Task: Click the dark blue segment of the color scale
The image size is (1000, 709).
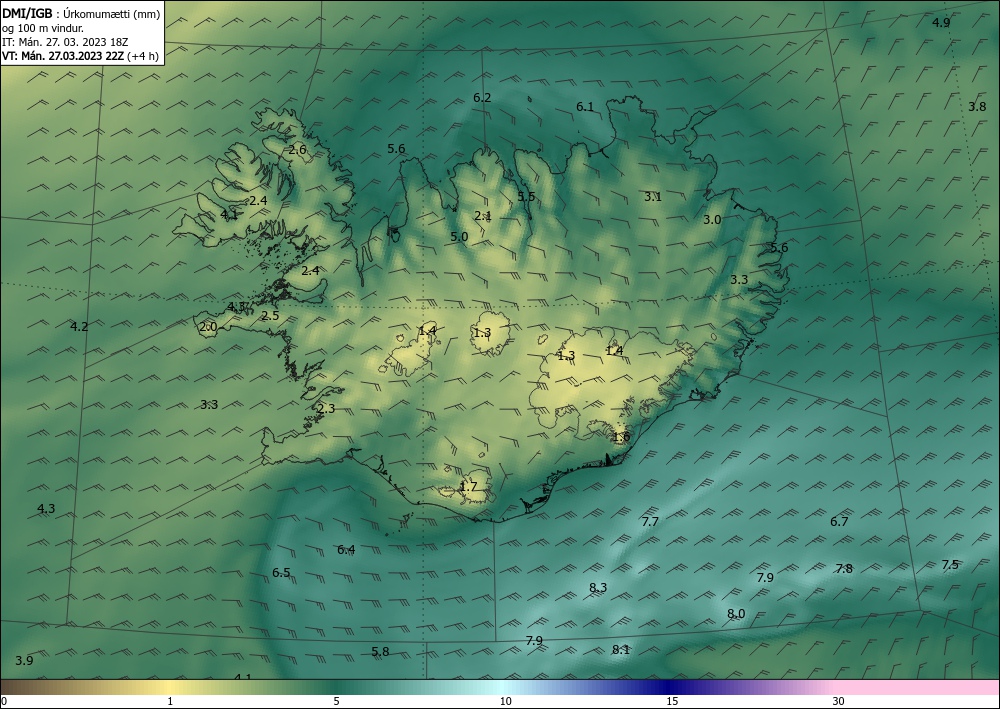Action: point(670,687)
